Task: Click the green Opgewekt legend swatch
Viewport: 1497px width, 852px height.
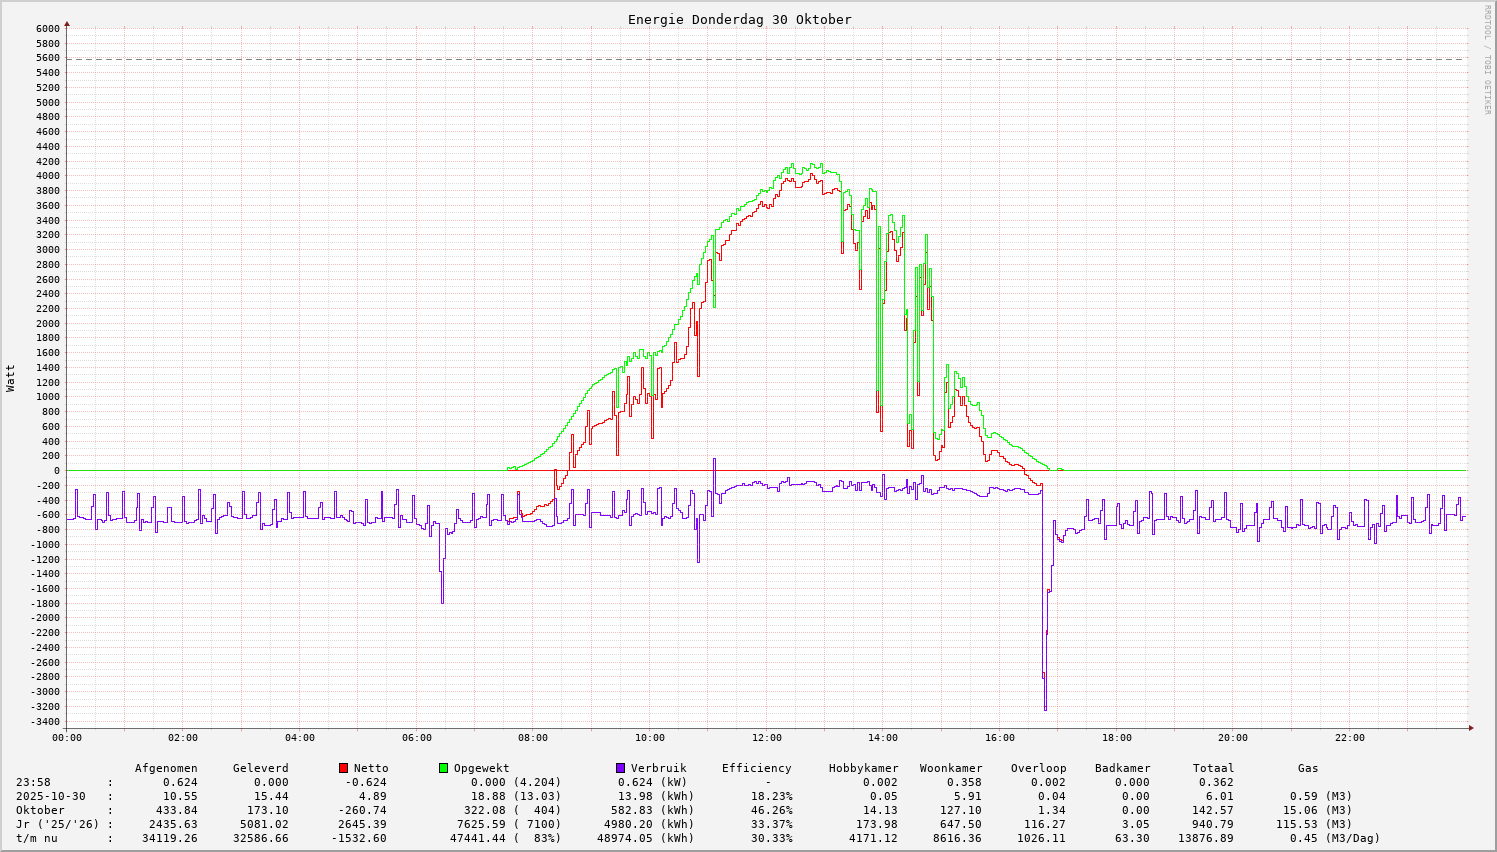Action: click(x=444, y=768)
